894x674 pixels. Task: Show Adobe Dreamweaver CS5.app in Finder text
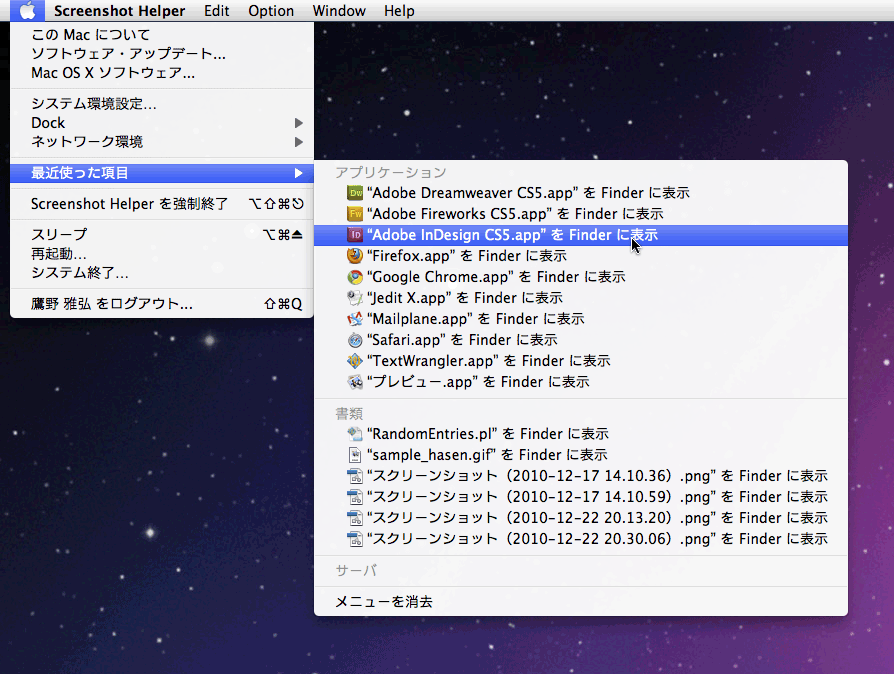pos(528,193)
